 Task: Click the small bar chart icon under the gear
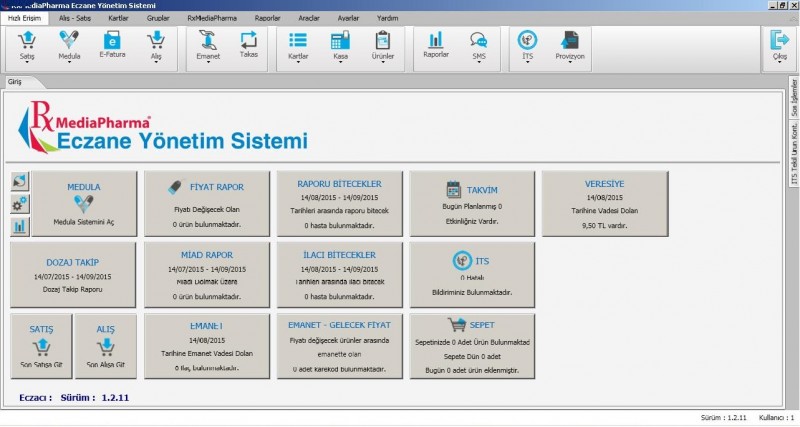tap(20, 226)
